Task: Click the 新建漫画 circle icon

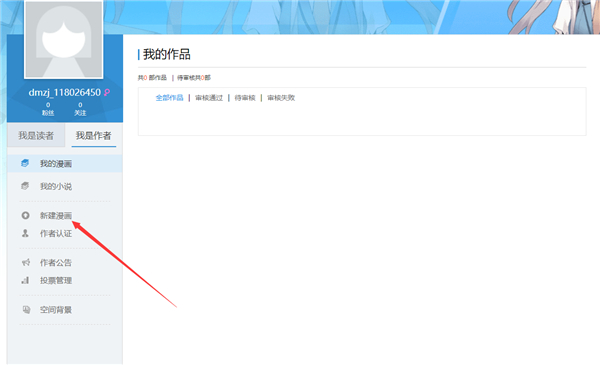Action: [x=25, y=215]
